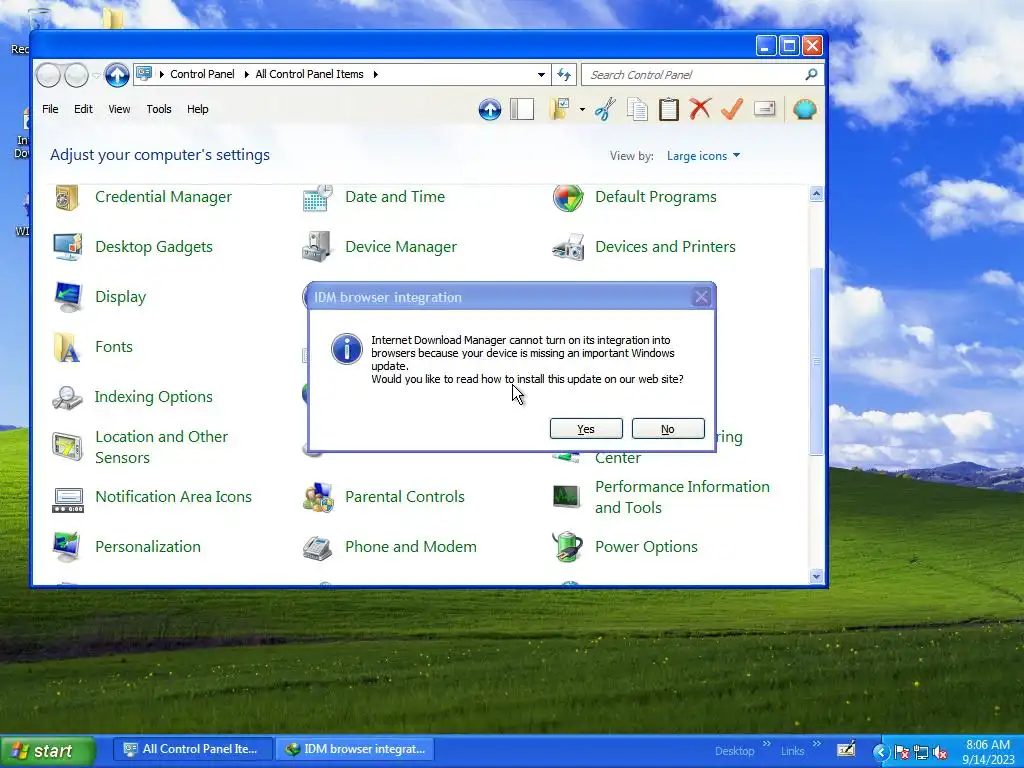Open the Start menu
The height and width of the screenshot is (768, 1024).
[x=48, y=751]
